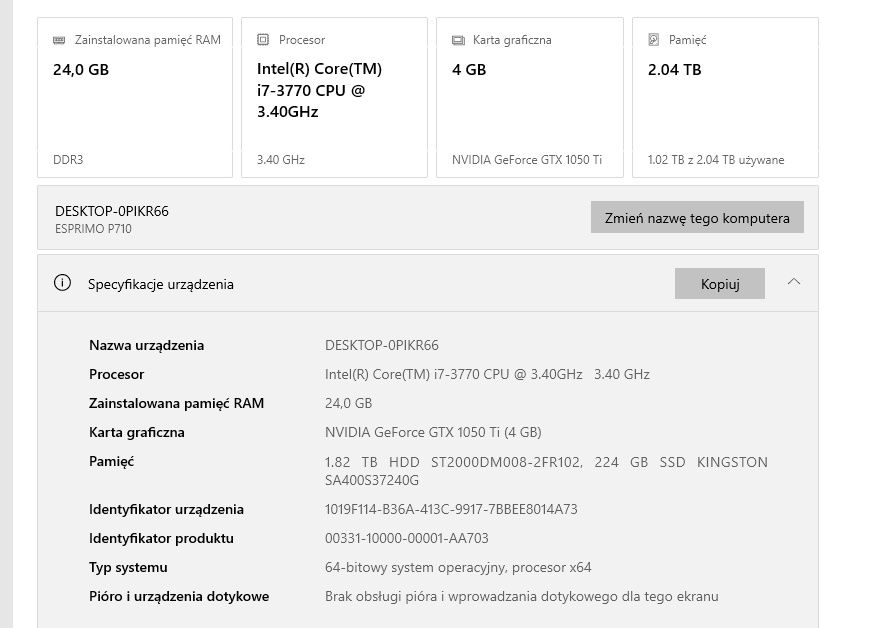Click the Pamięć row label in specifications
871x628 pixels.
coord(112,461)
